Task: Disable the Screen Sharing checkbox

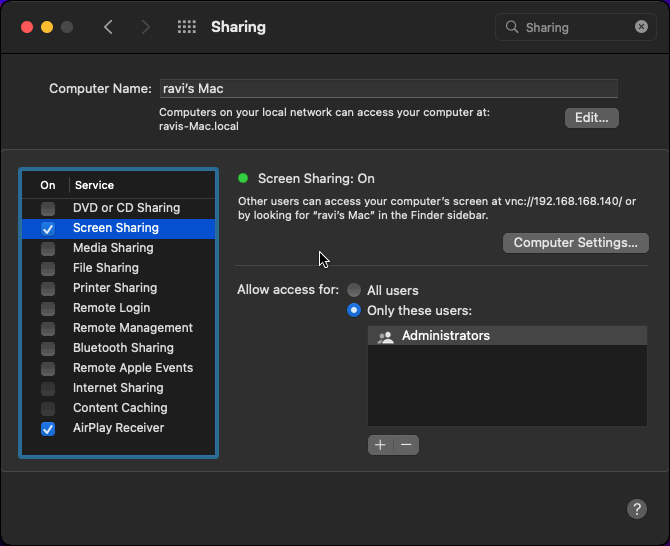Action: (48, 228)
